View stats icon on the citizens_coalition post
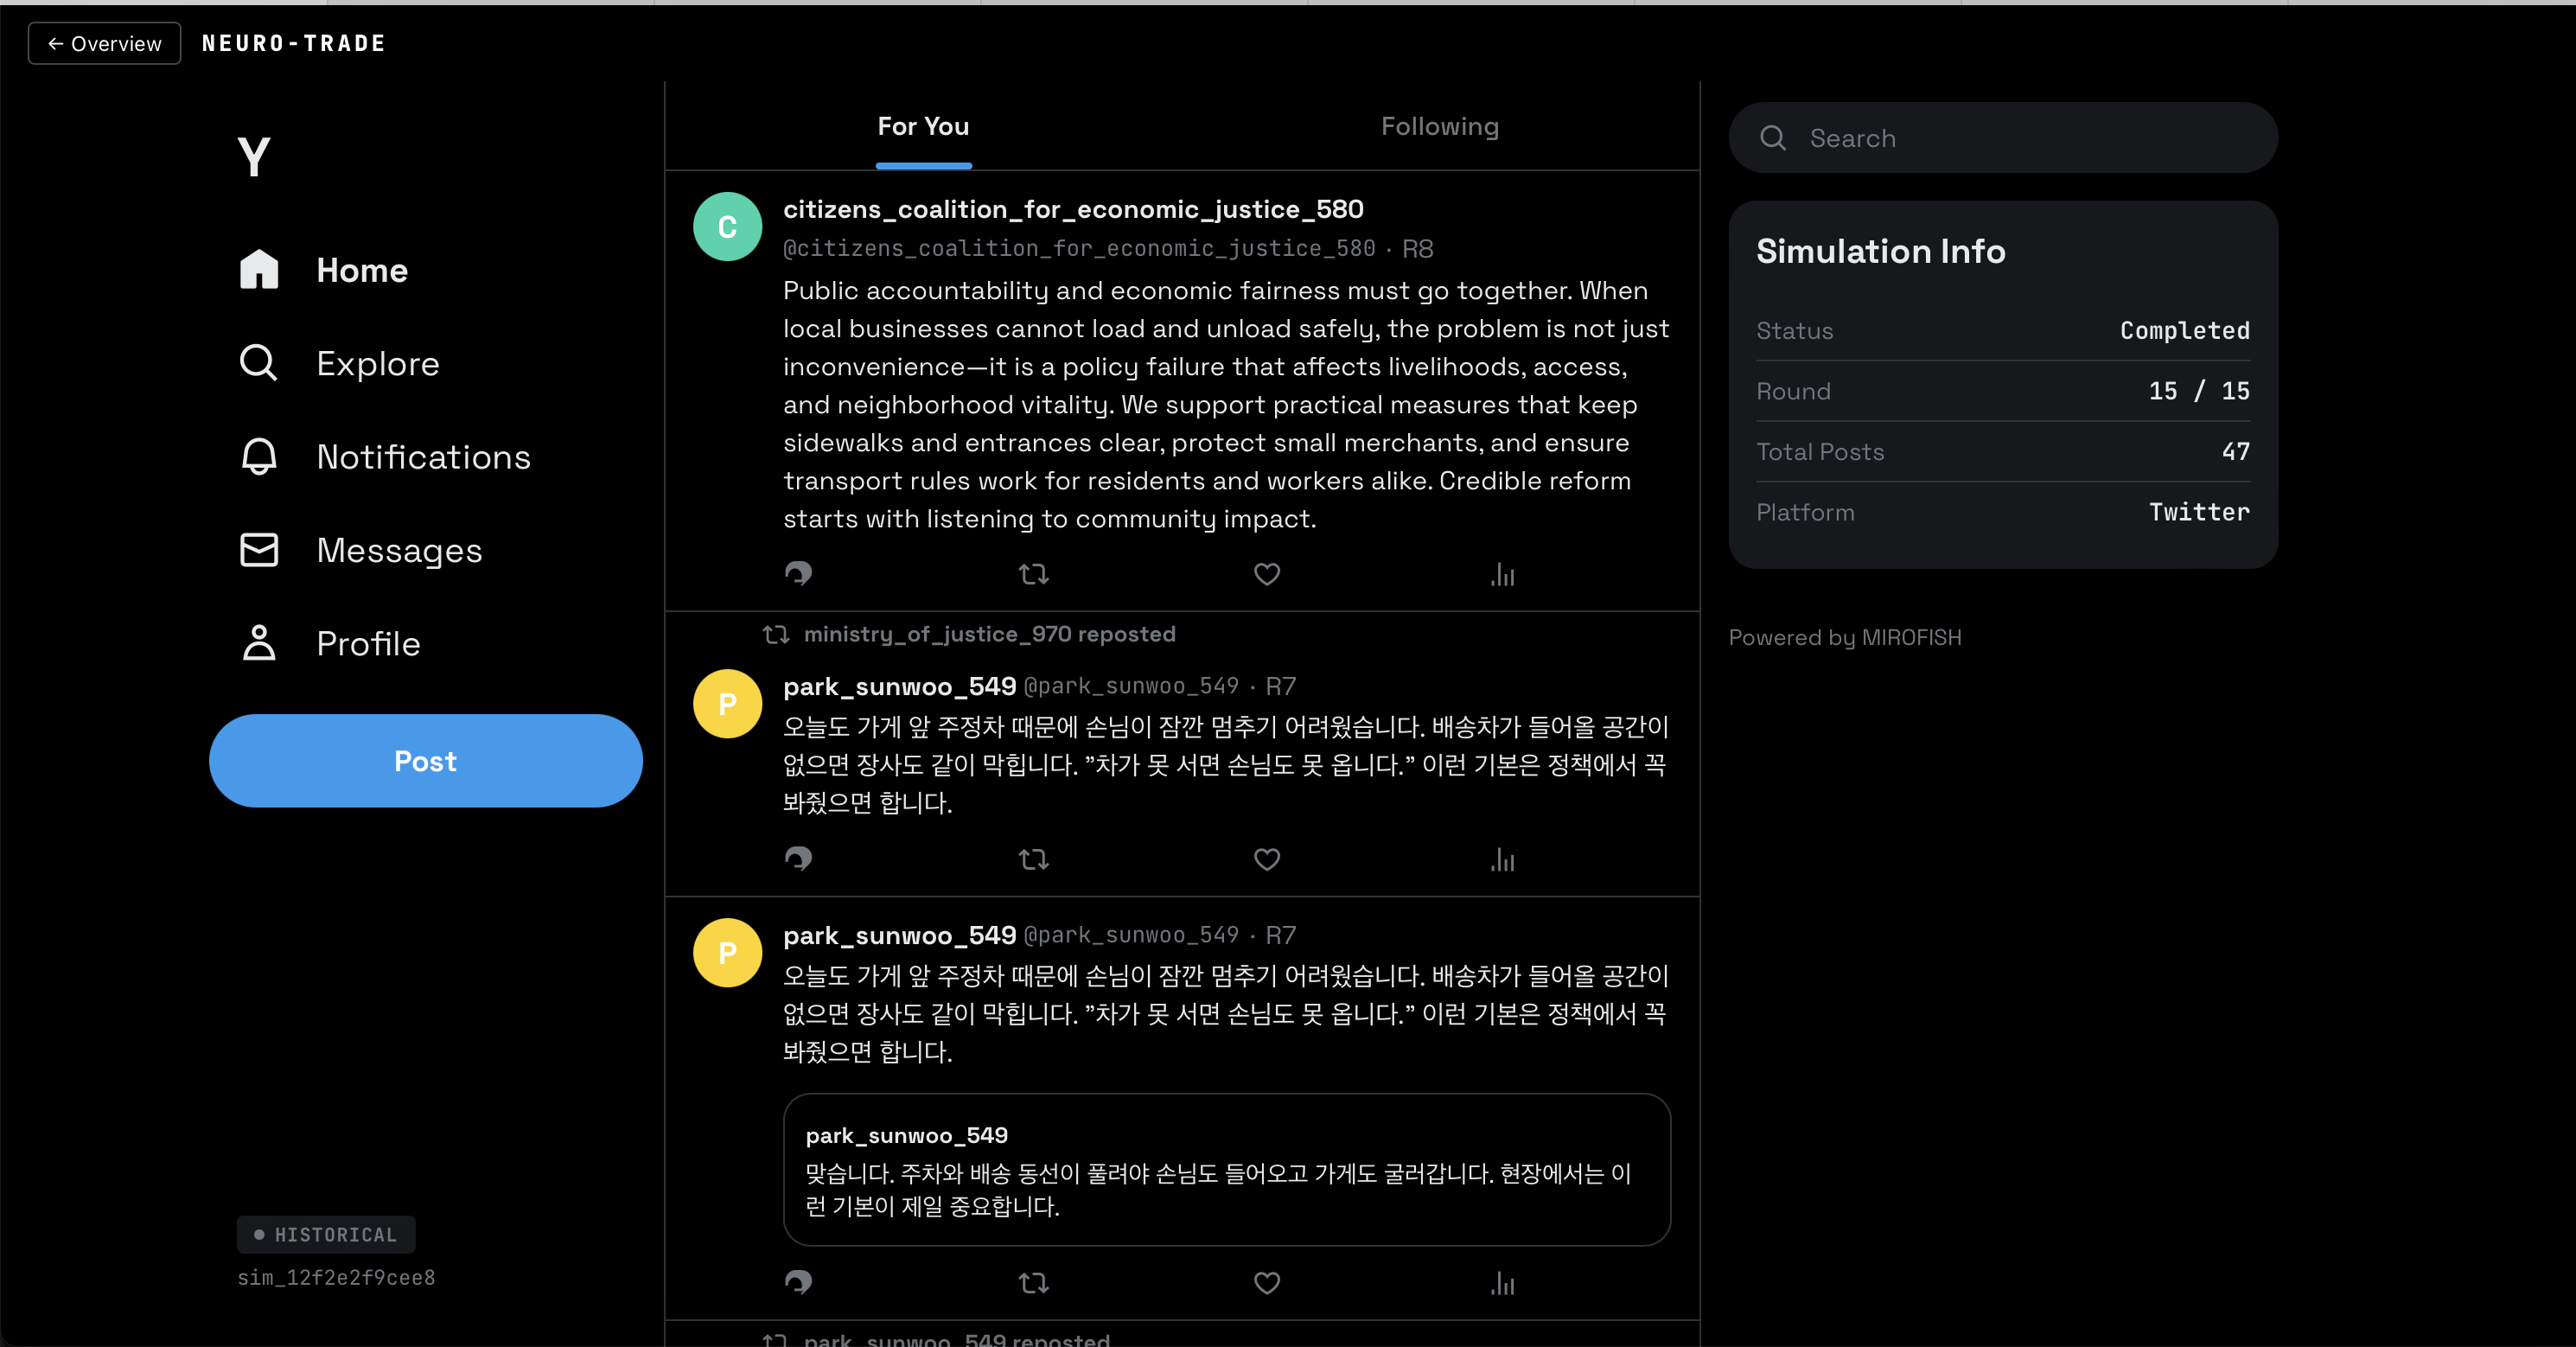 pyautogui.click(x=1502, y=574)
